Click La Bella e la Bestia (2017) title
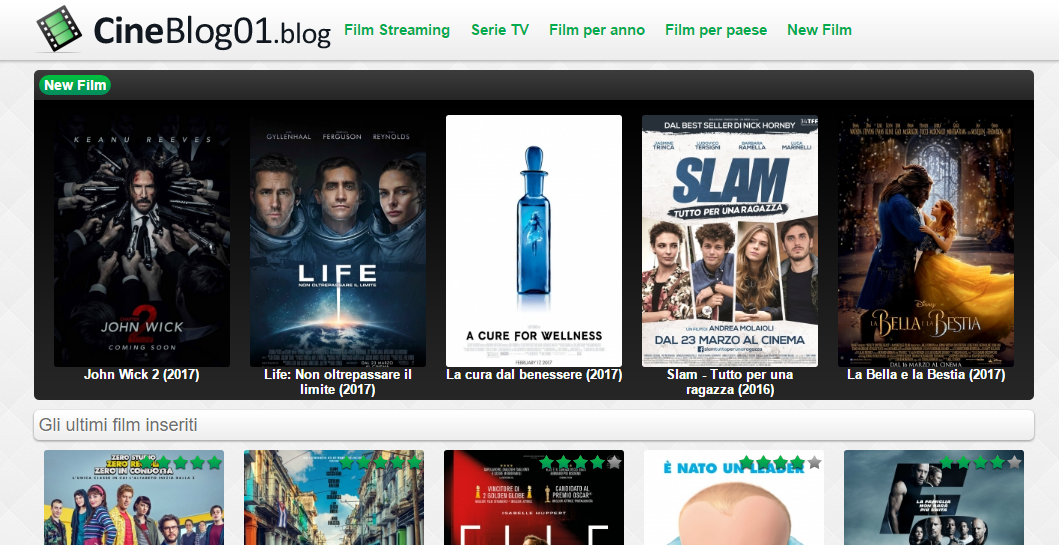This screenshot has height=545, width=1059. point(926,374)
